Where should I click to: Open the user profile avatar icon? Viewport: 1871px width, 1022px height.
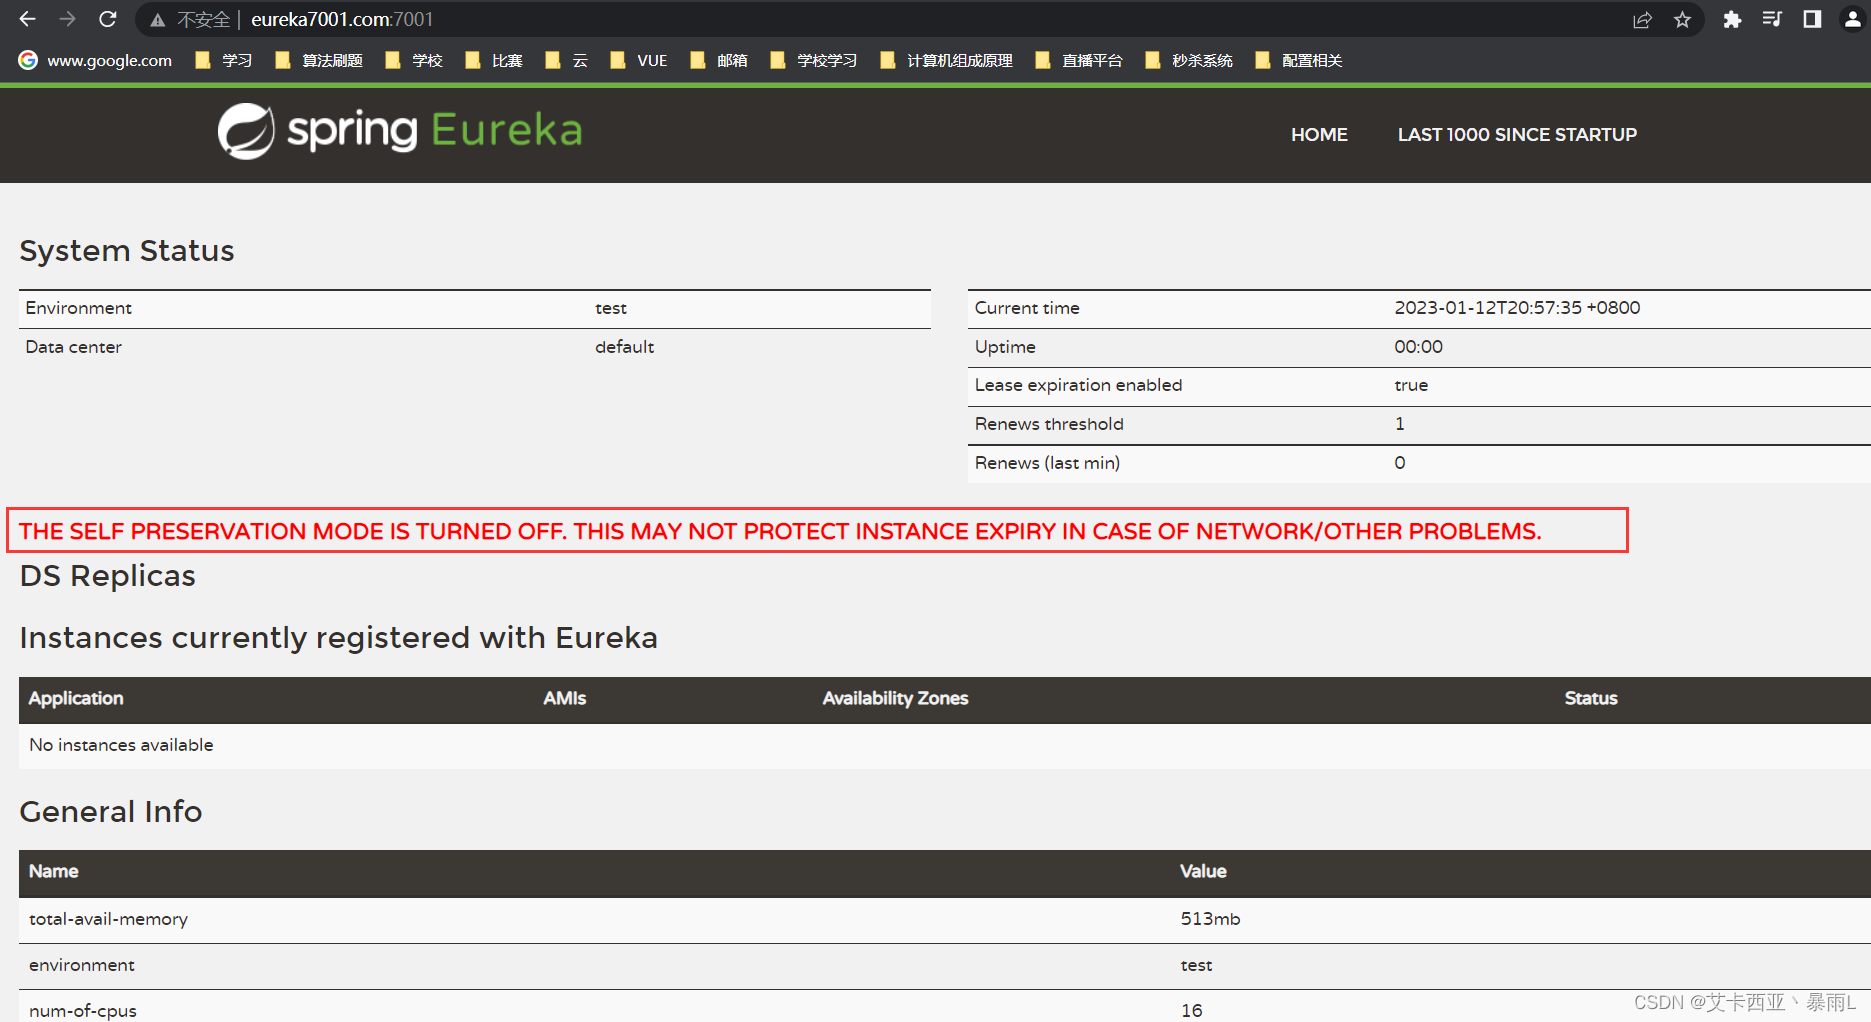click(1852, 19)
